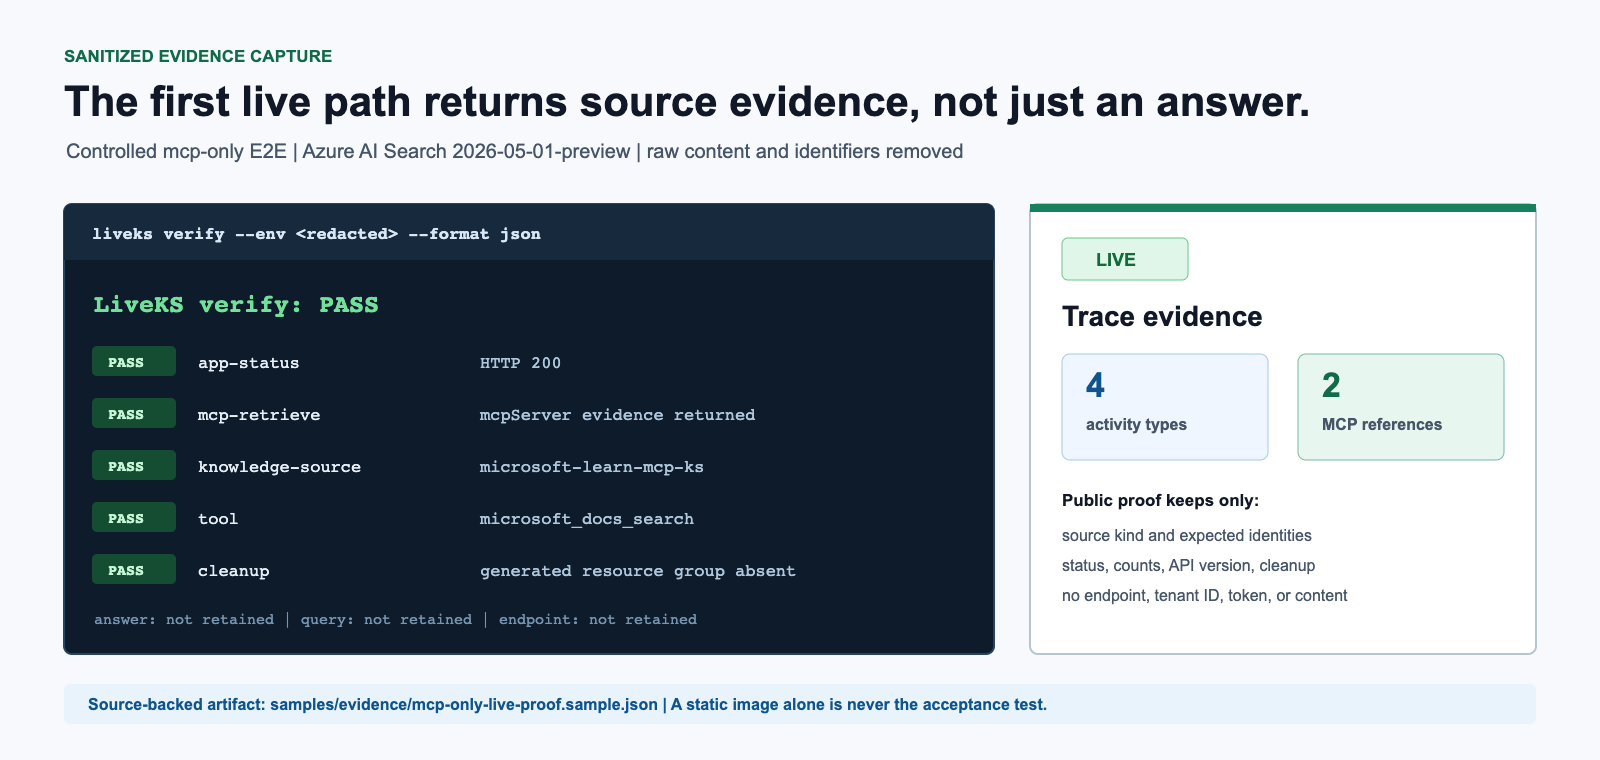The image size is (1600, 760).
Task: Click 'query: not retained' note
Action: point(386,620)
